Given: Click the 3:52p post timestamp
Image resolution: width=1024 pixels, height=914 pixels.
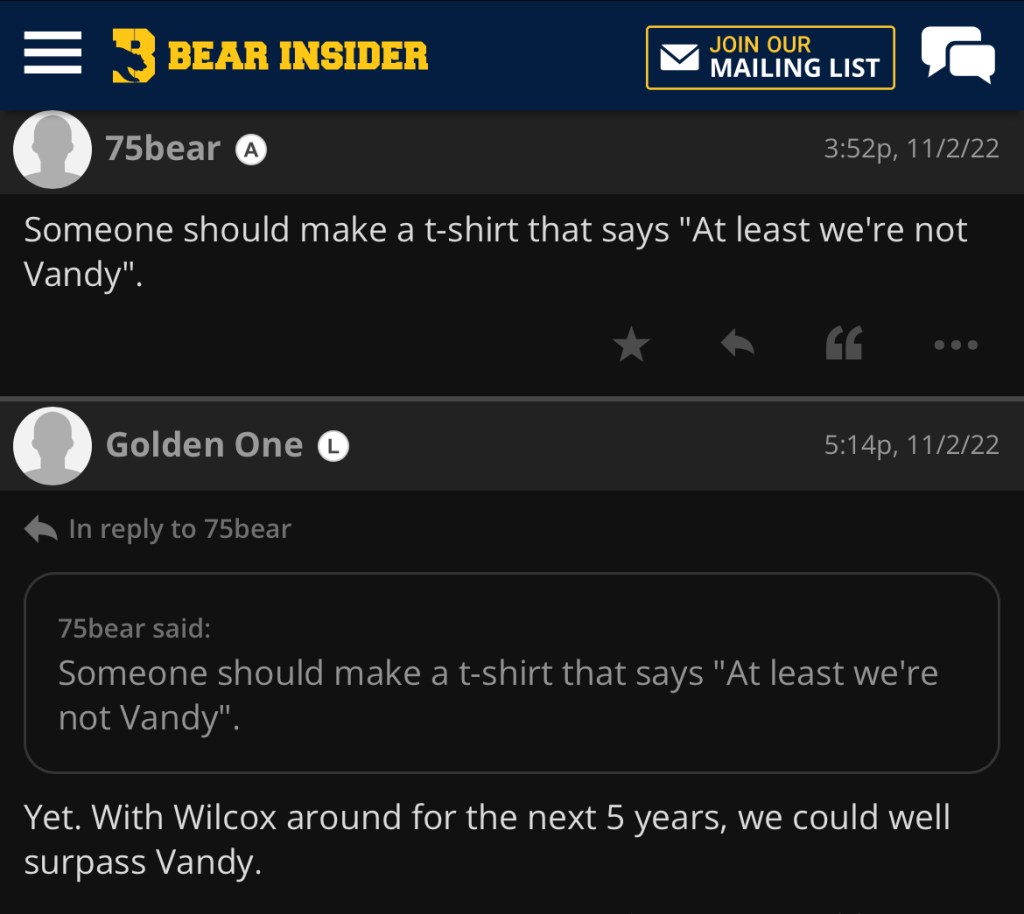Looking at the screenshot, I should 911,149.
